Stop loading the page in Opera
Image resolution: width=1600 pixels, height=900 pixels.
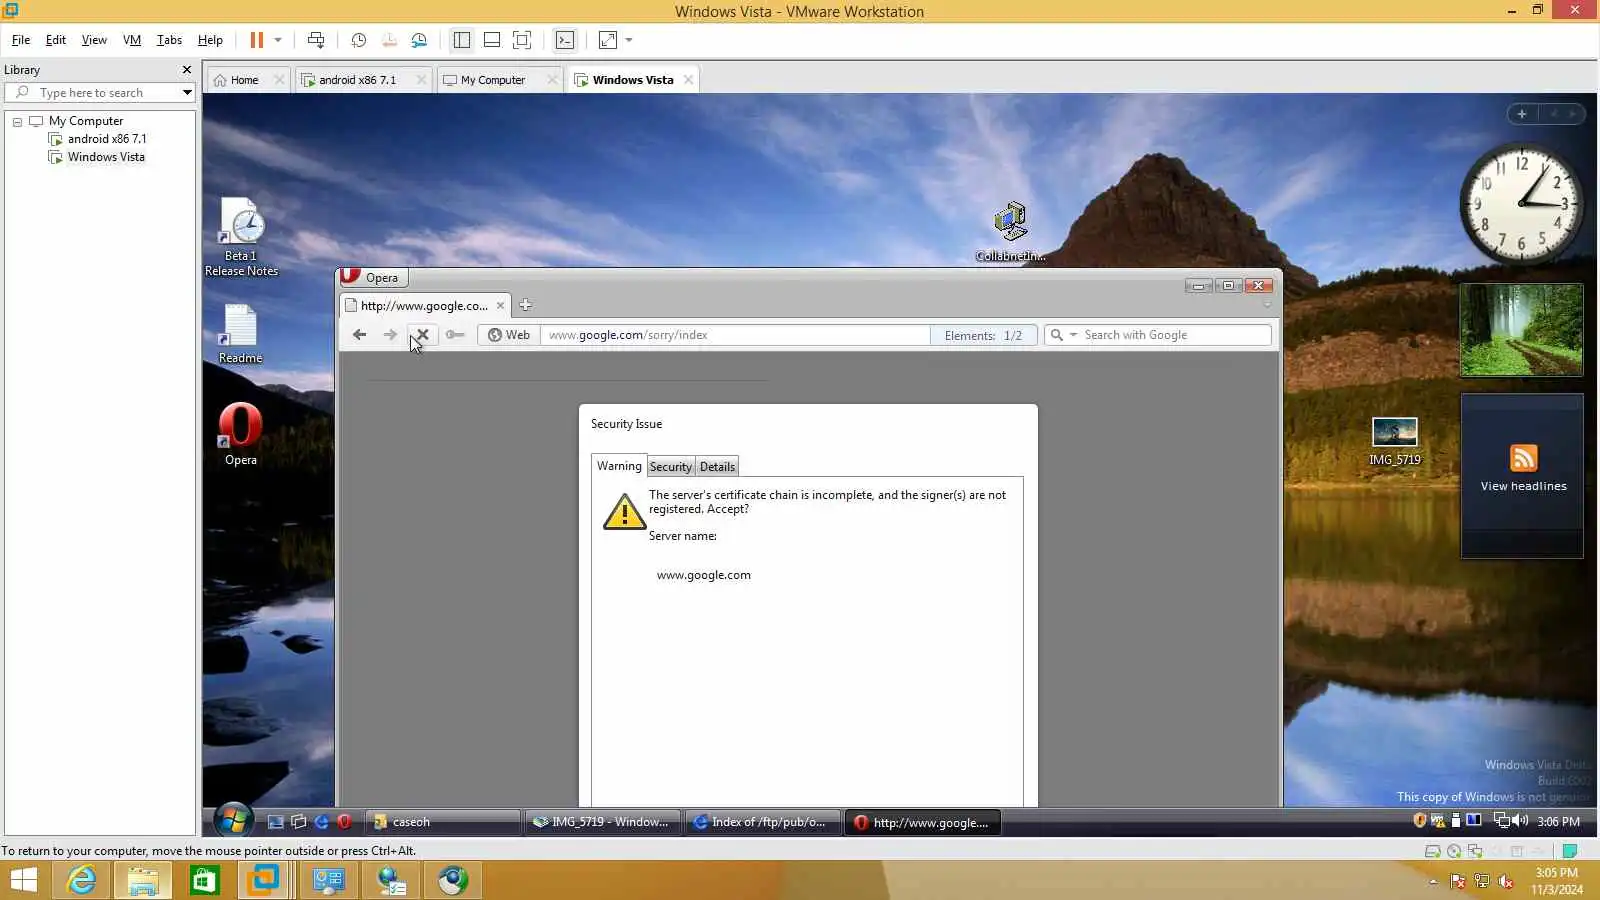[x=422, y=335]
